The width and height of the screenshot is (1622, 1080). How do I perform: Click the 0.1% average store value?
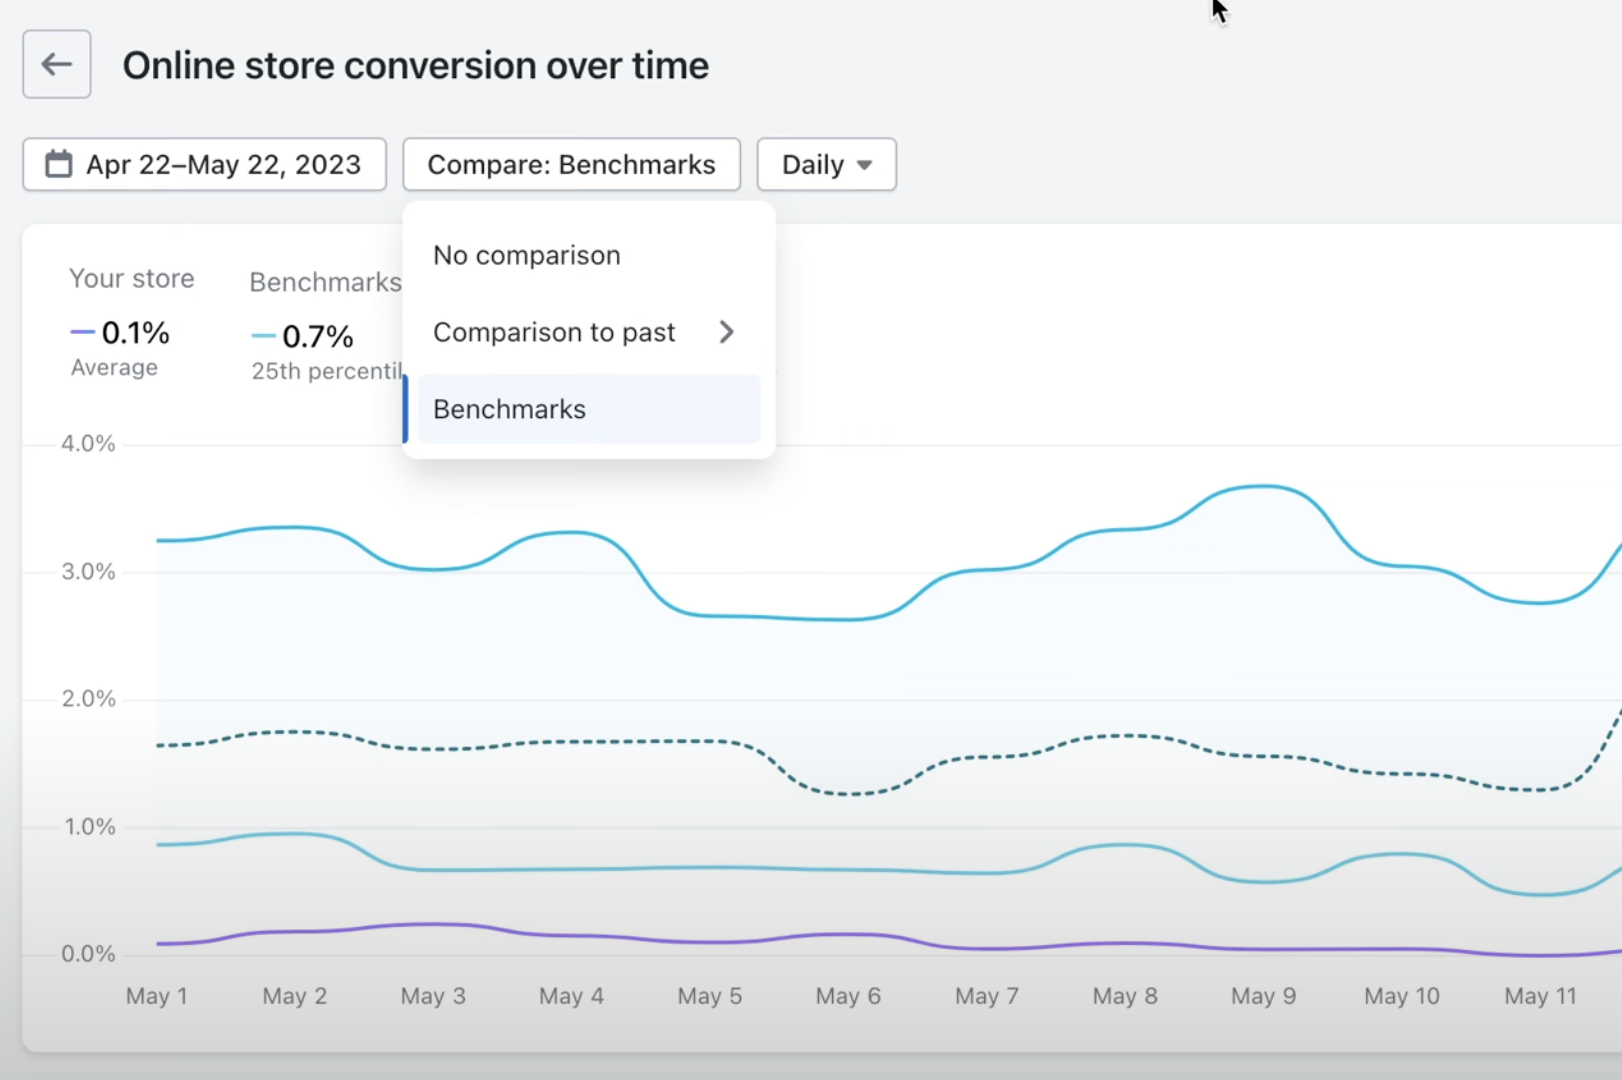[136, 332]
